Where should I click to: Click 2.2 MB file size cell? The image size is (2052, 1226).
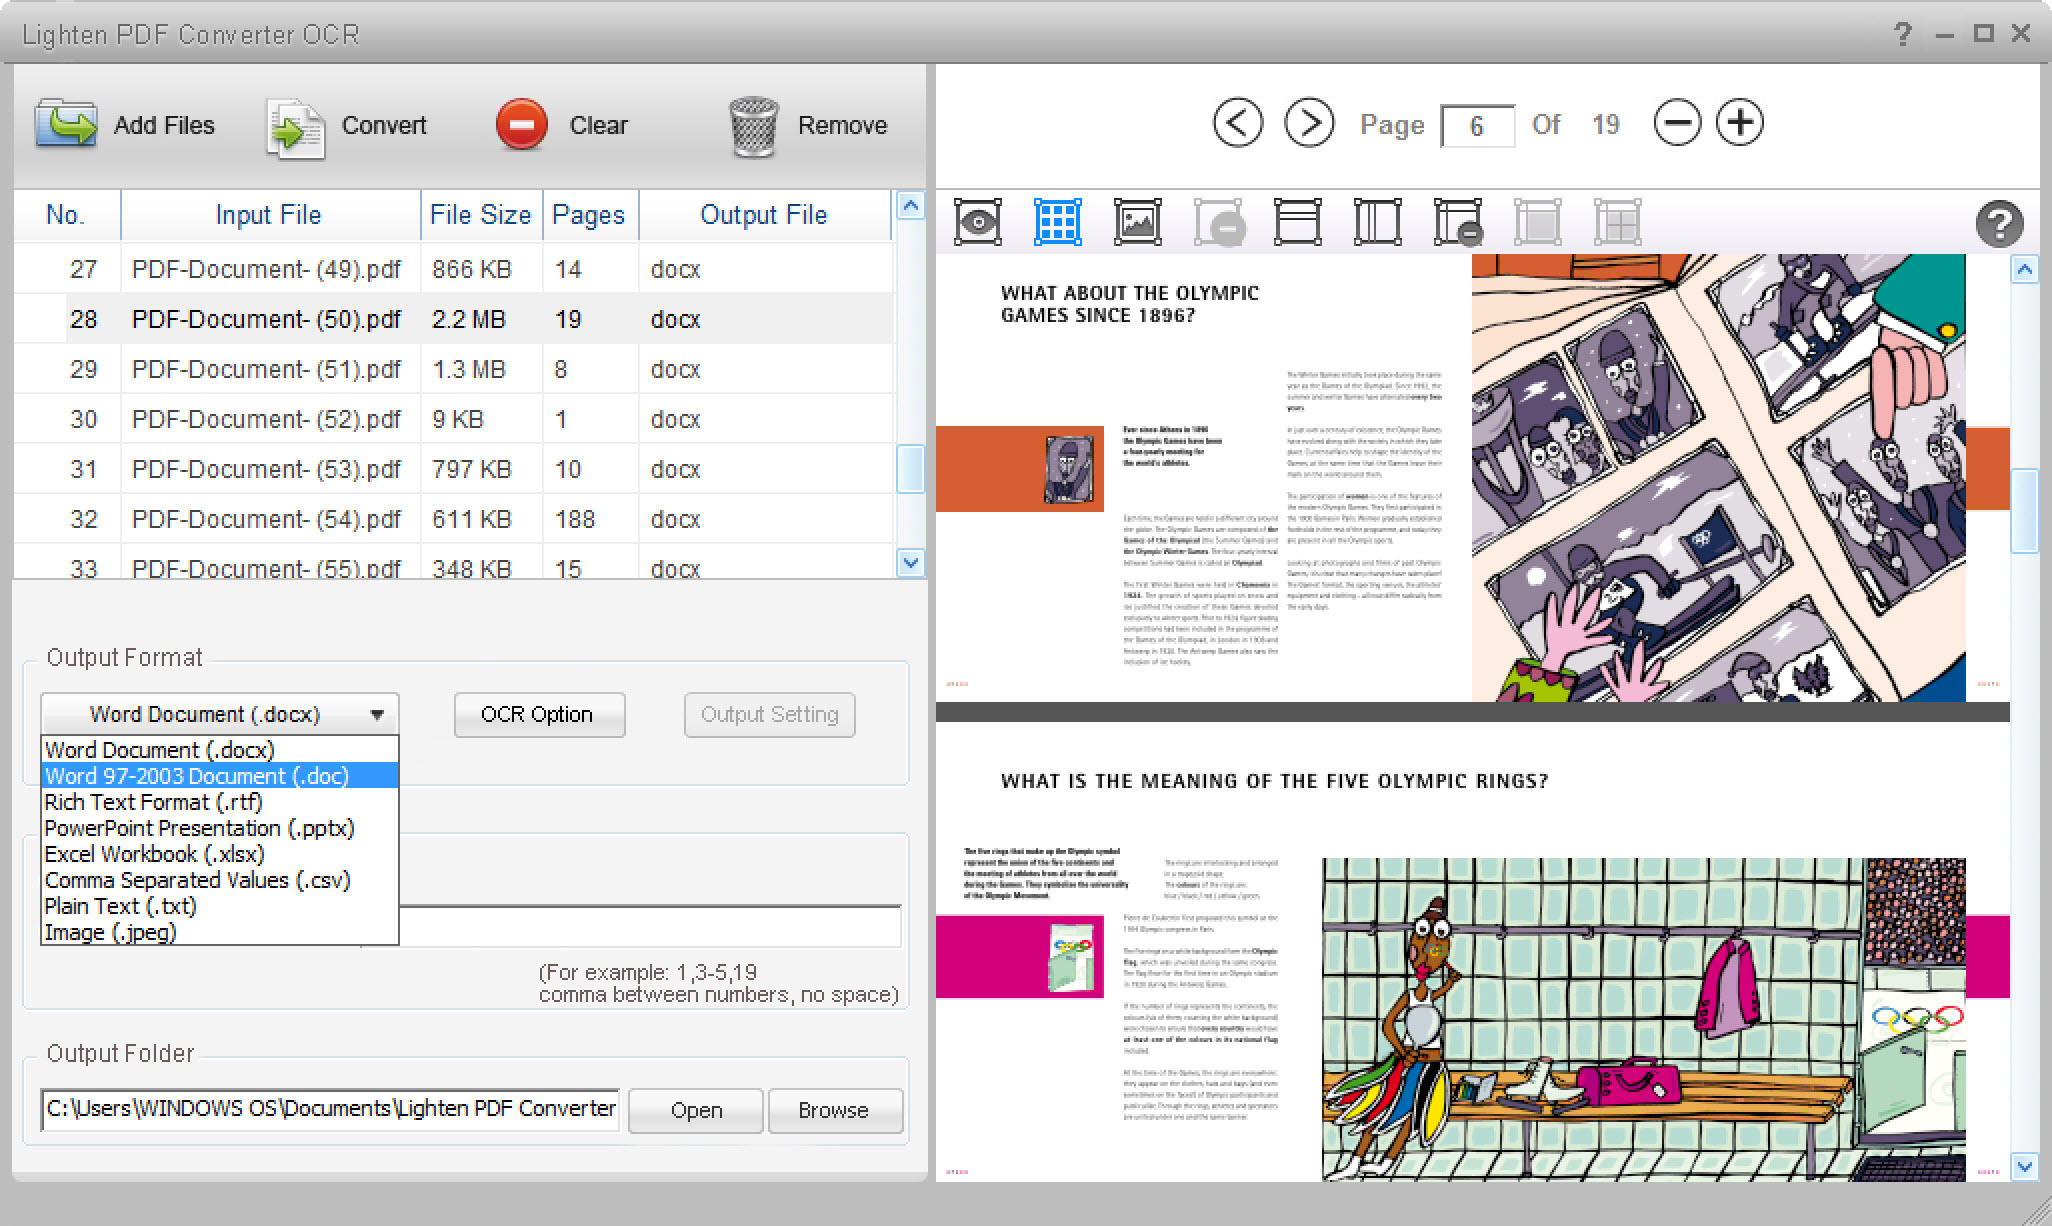481,319
